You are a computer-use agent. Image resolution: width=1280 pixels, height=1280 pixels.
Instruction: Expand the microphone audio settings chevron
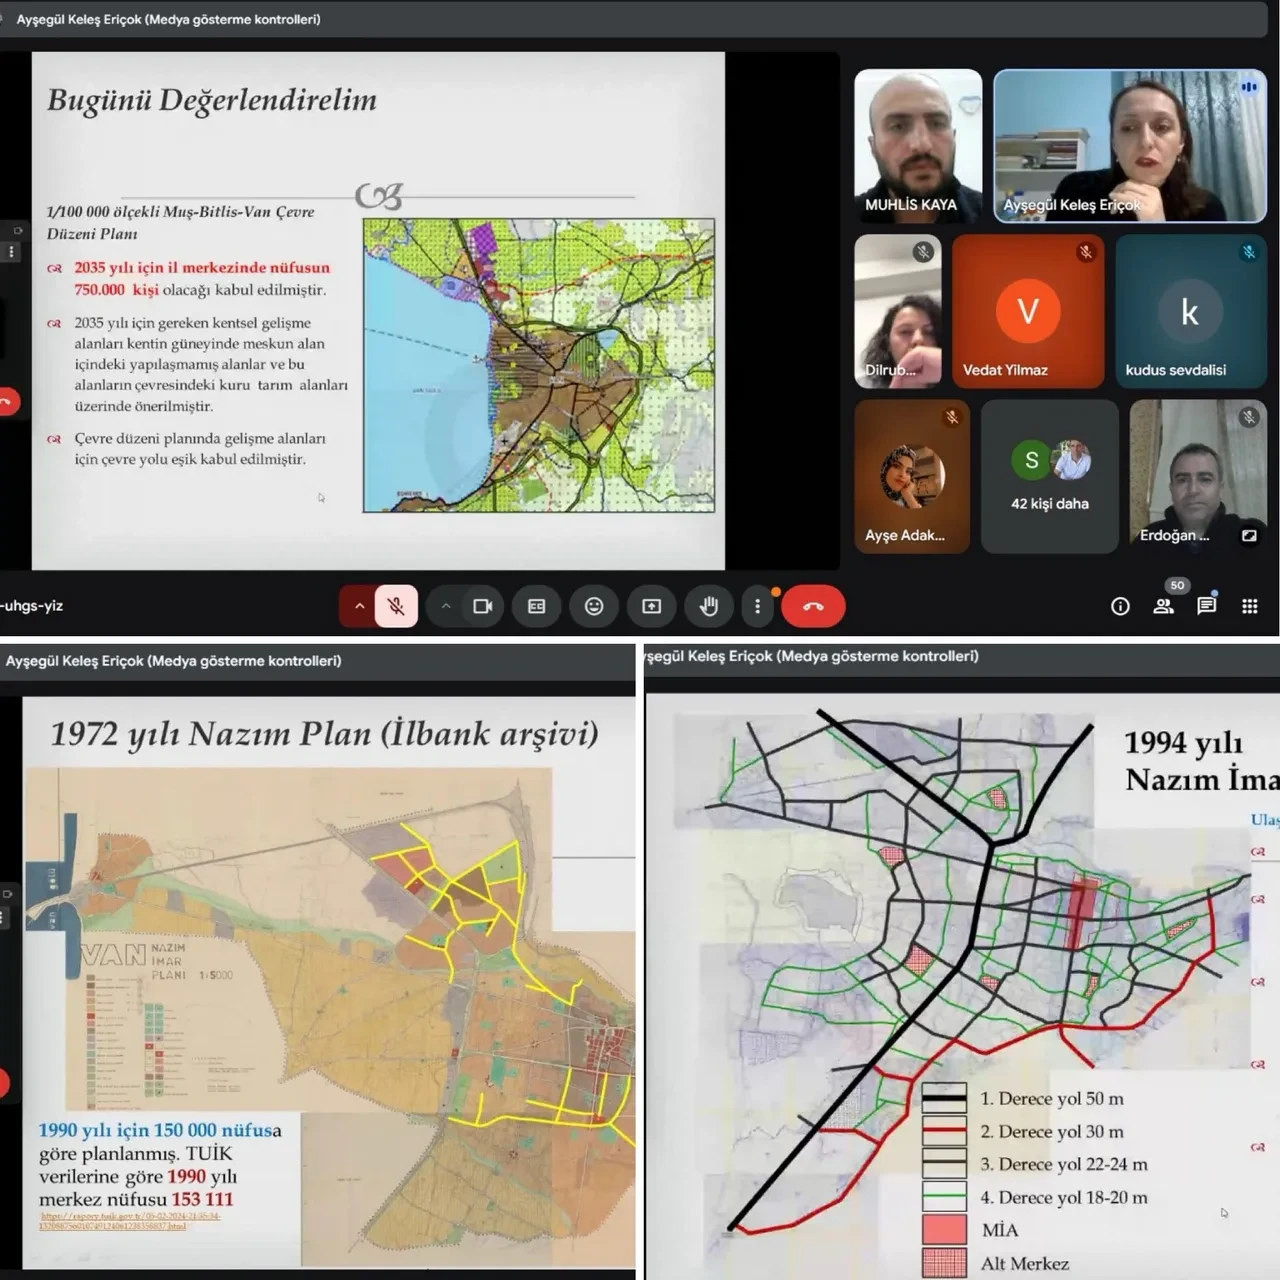coord(359,606)
